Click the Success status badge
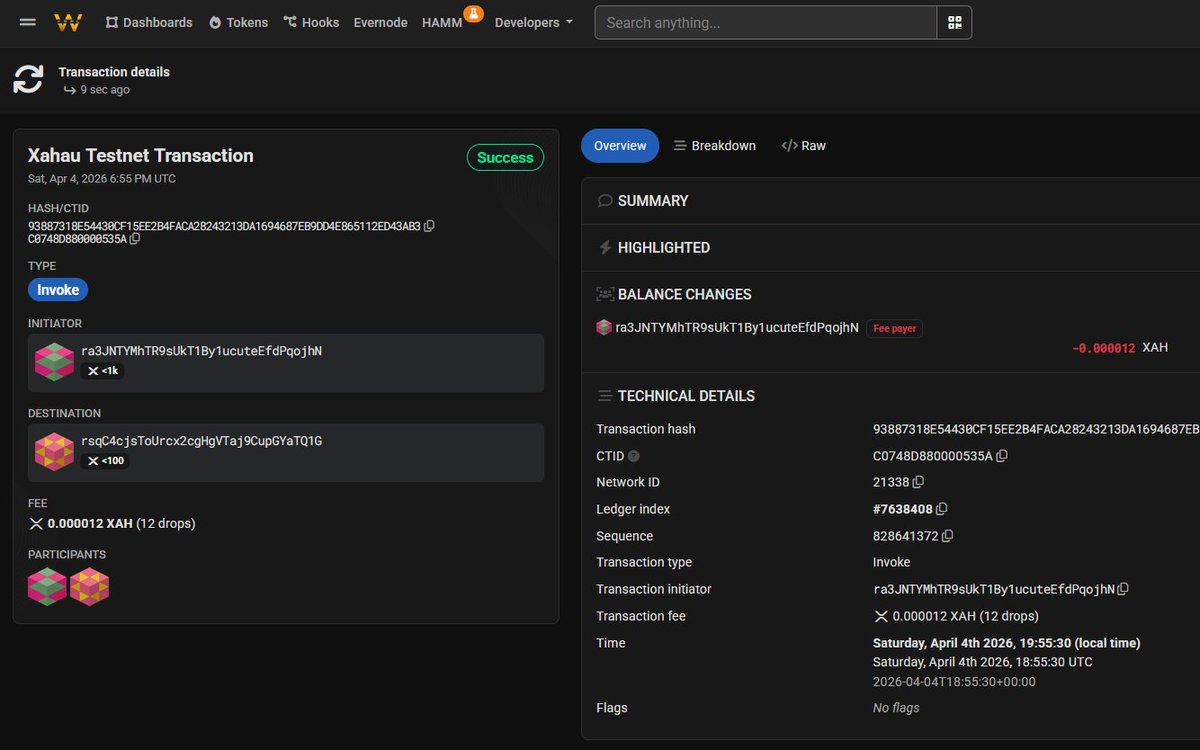The image size is (1200, 750). pos(505,158)
